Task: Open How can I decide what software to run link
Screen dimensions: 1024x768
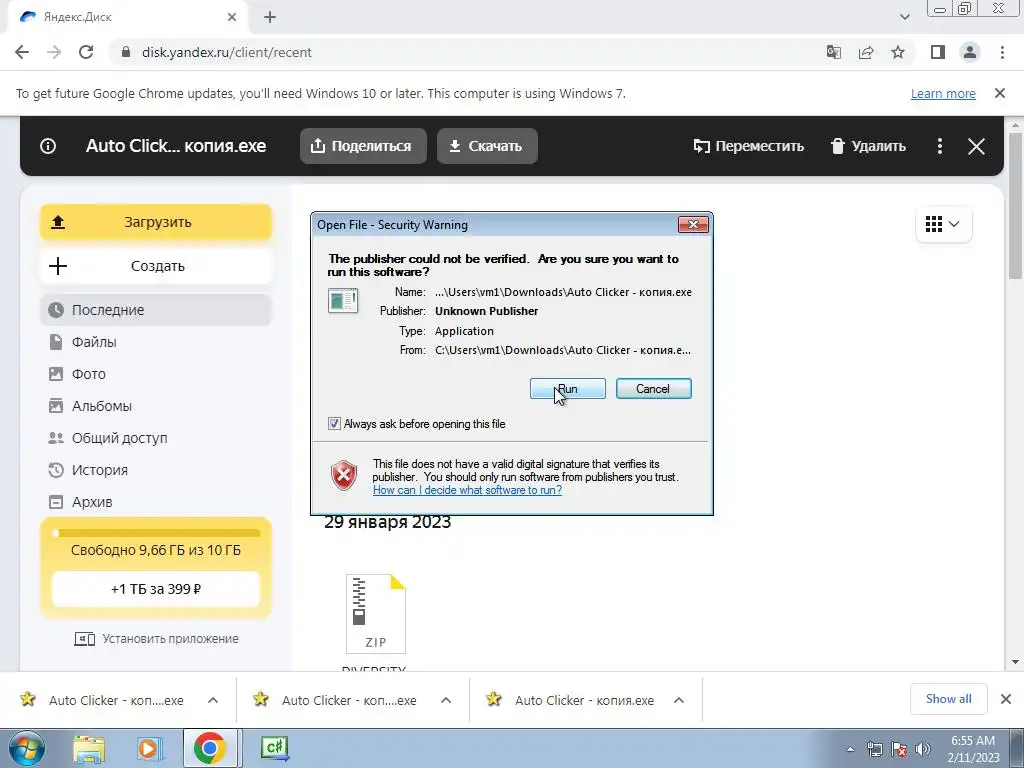Action: (x=467, y=490)
